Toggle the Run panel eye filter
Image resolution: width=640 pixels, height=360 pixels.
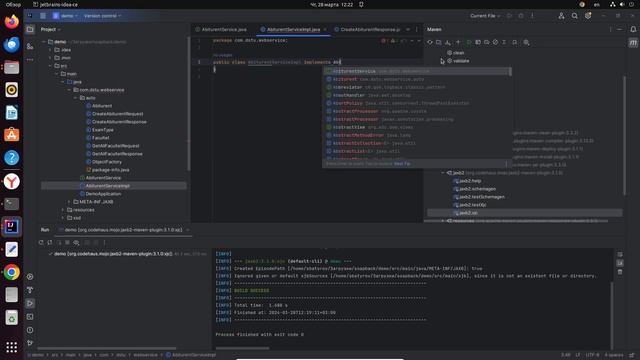pos(76,242)
